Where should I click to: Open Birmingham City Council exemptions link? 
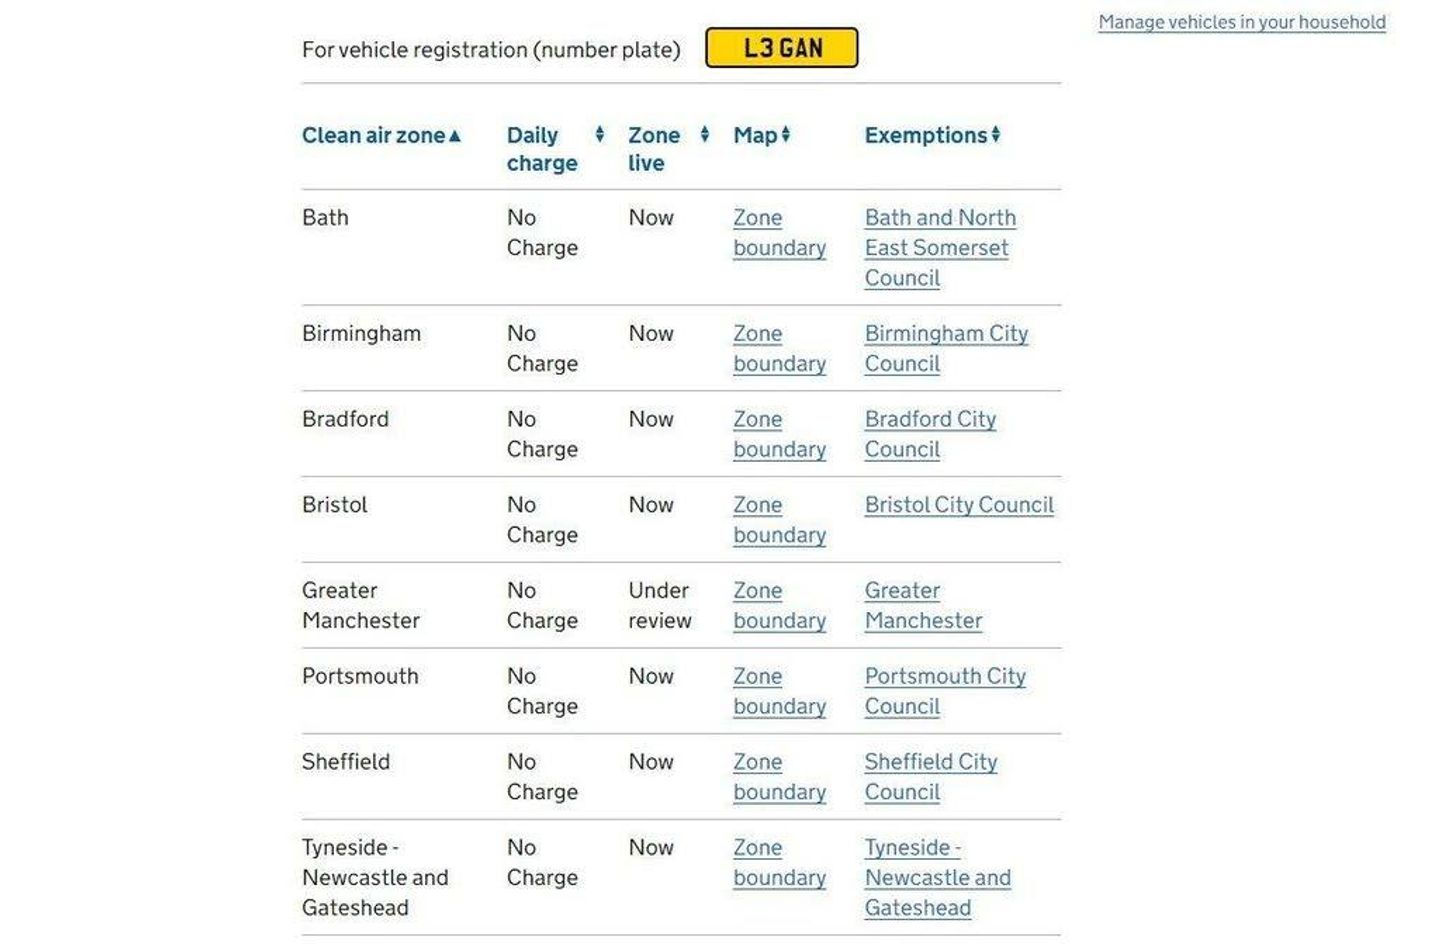pos(946,349)
